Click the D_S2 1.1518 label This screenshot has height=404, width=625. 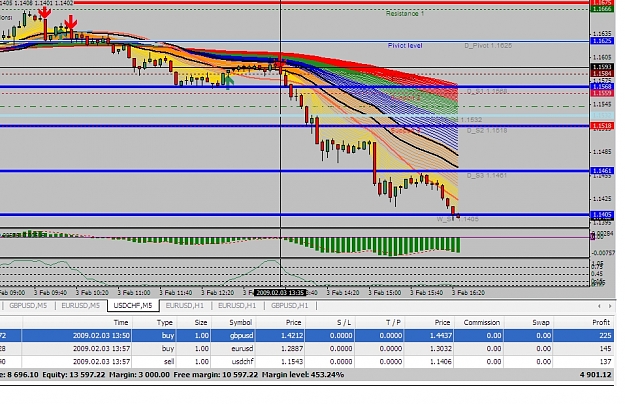coord(487,130)
